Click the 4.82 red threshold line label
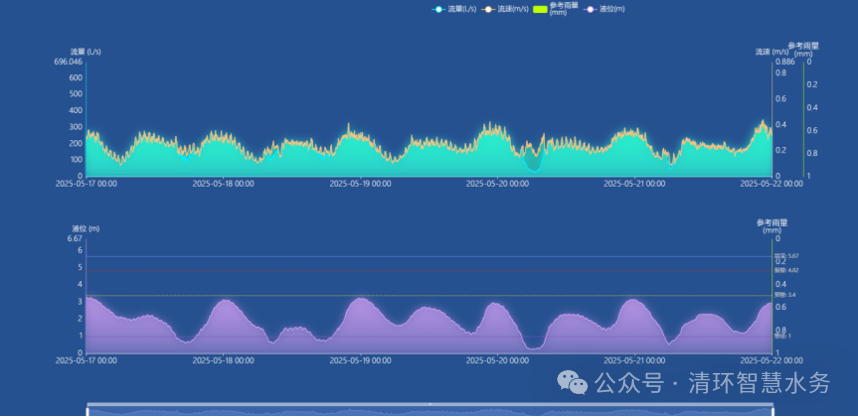858x417 pixels. 786,270
